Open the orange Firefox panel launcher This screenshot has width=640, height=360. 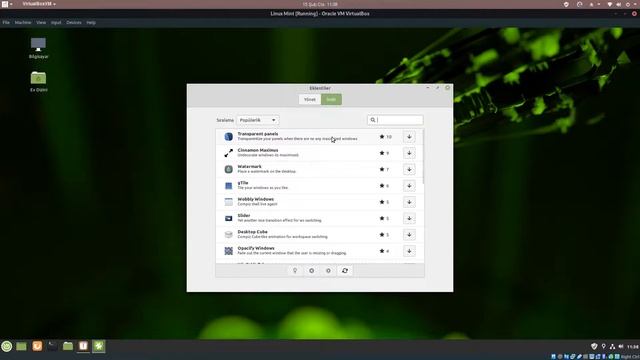pos(37,347)
